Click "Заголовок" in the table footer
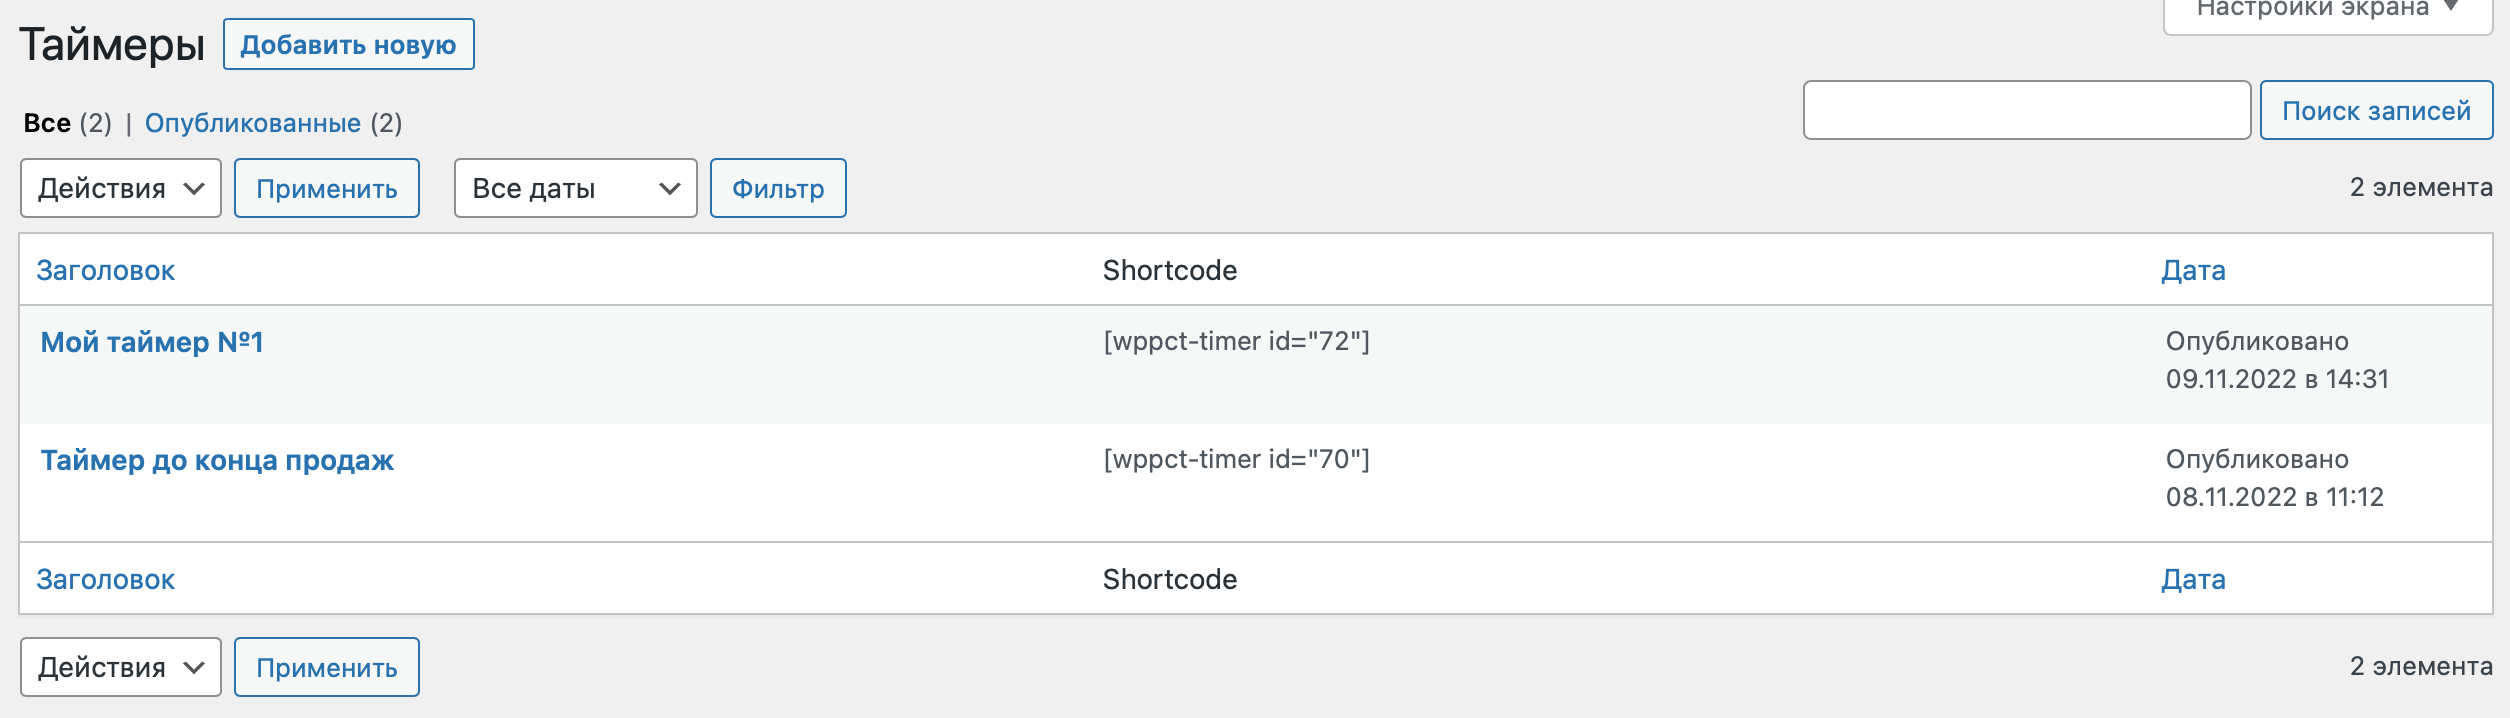The image size is (2510, 718). point(106,578)
